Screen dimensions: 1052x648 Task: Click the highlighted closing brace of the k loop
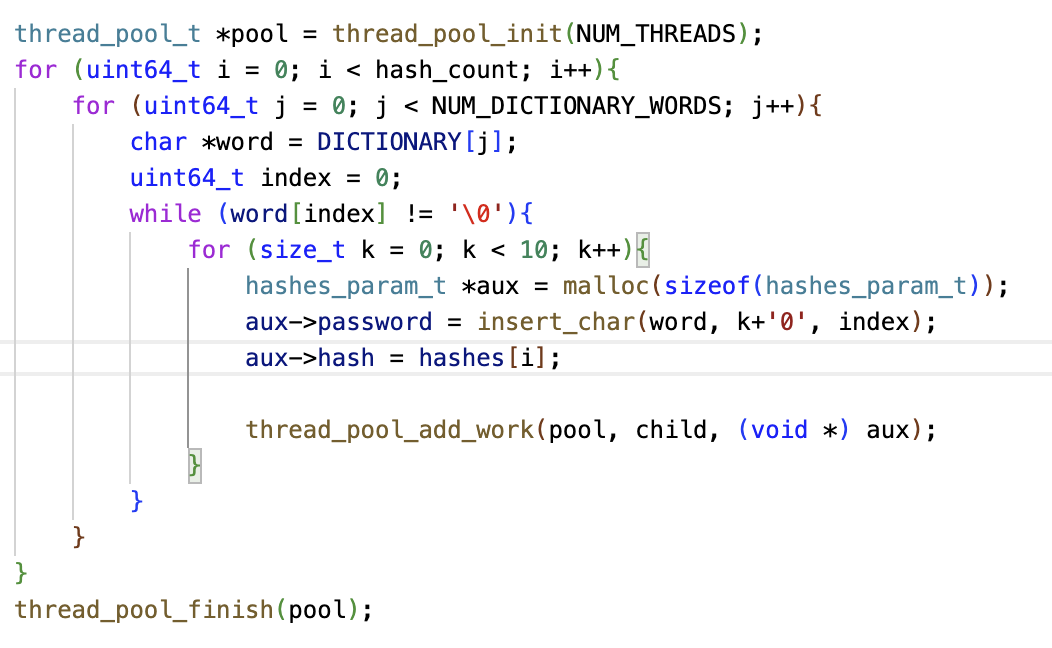pyautogui.click(x=195, y=466)
